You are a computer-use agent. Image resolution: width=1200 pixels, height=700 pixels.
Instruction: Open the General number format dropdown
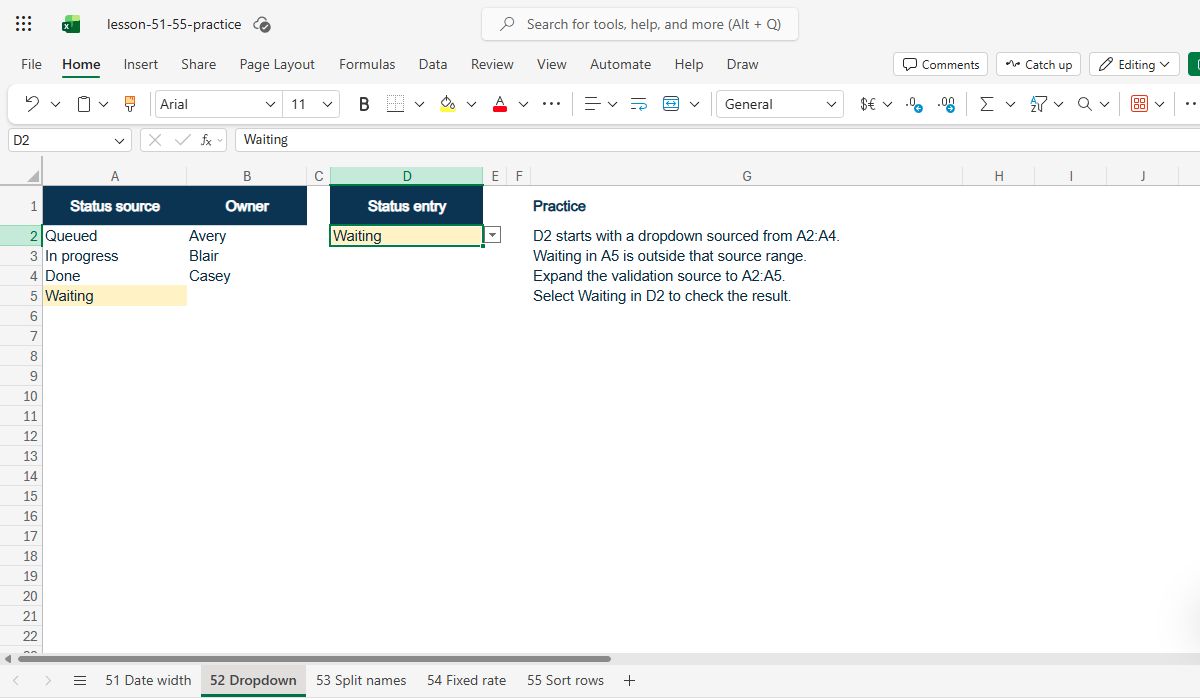[832, 104]
